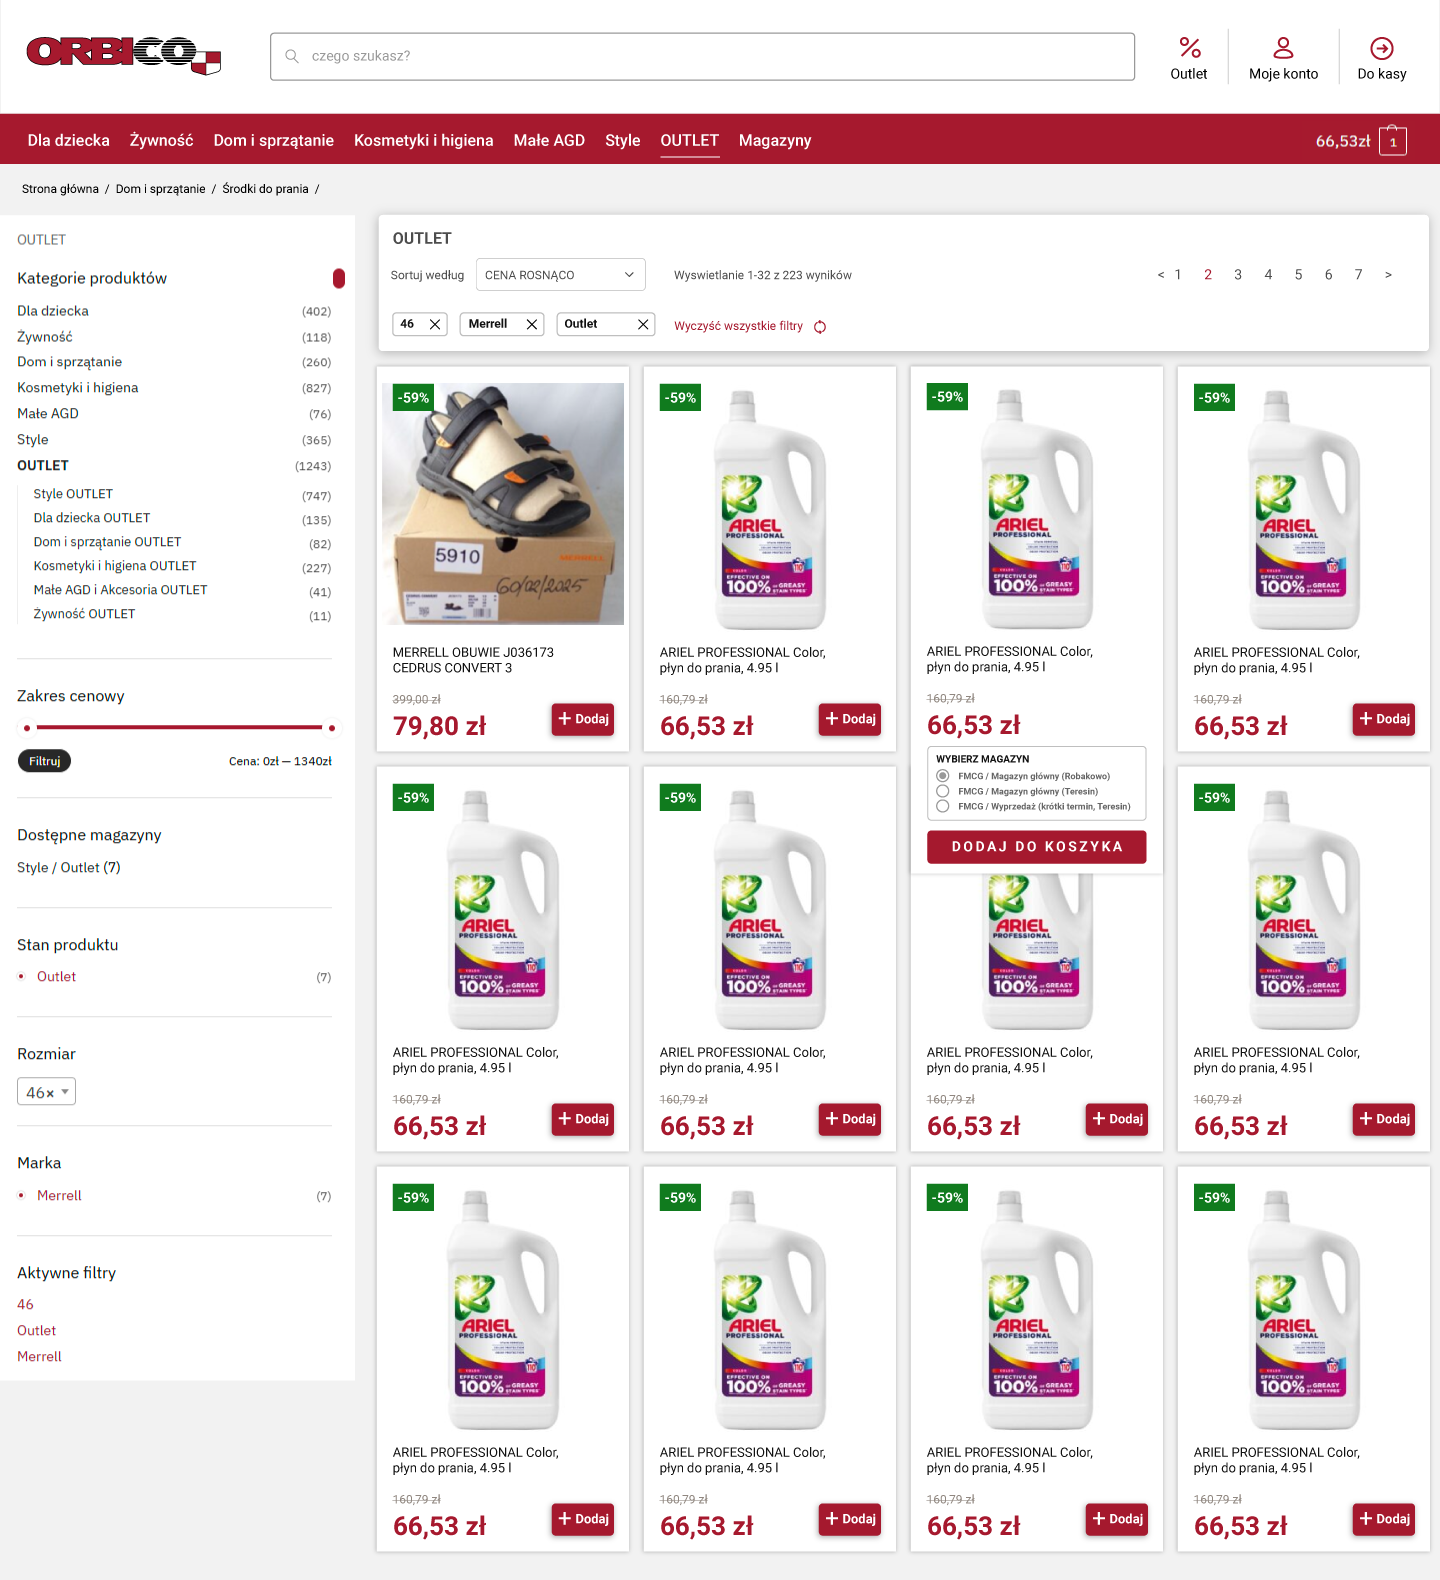Open the shopping cart bag icon
This screenshot has width=1440, height=1580.
point(1392,141)
